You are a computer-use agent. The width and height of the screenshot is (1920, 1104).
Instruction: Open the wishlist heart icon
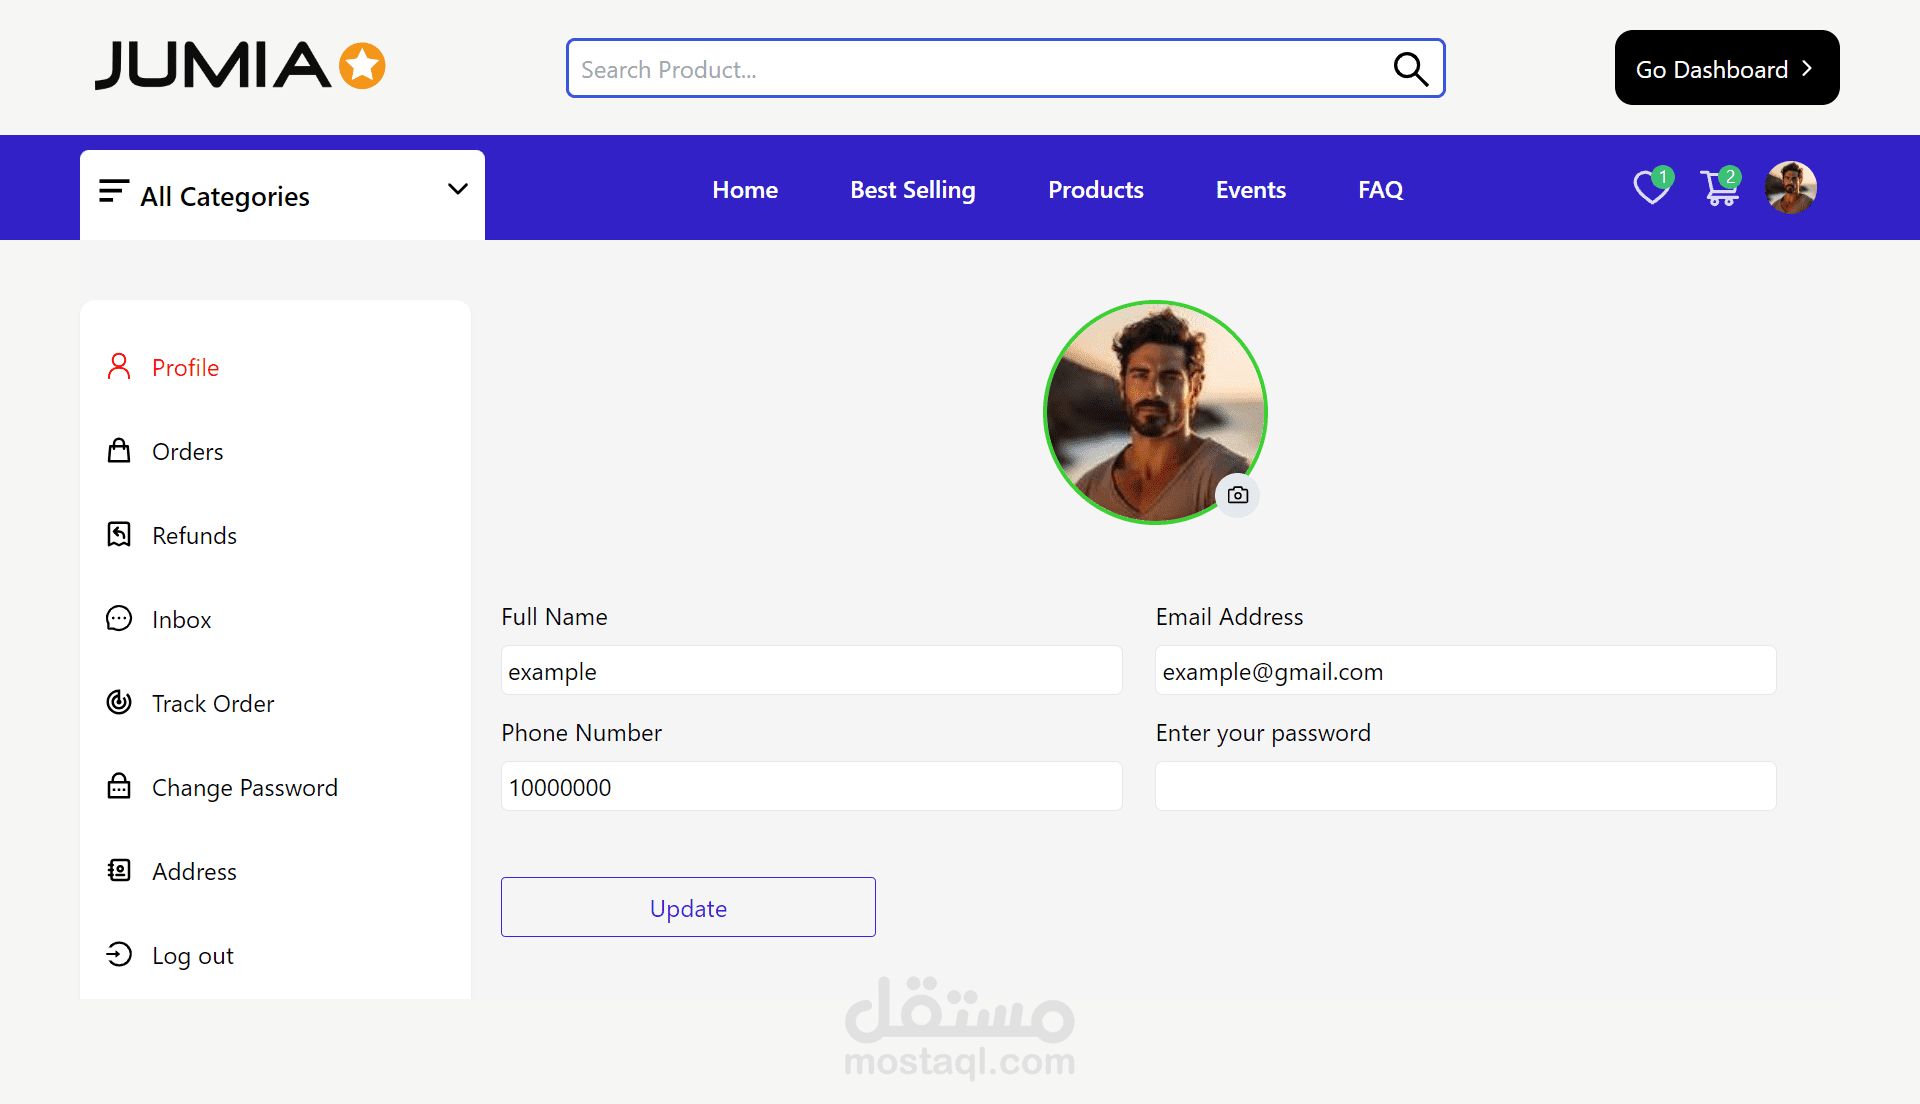tap(1650, 188)
